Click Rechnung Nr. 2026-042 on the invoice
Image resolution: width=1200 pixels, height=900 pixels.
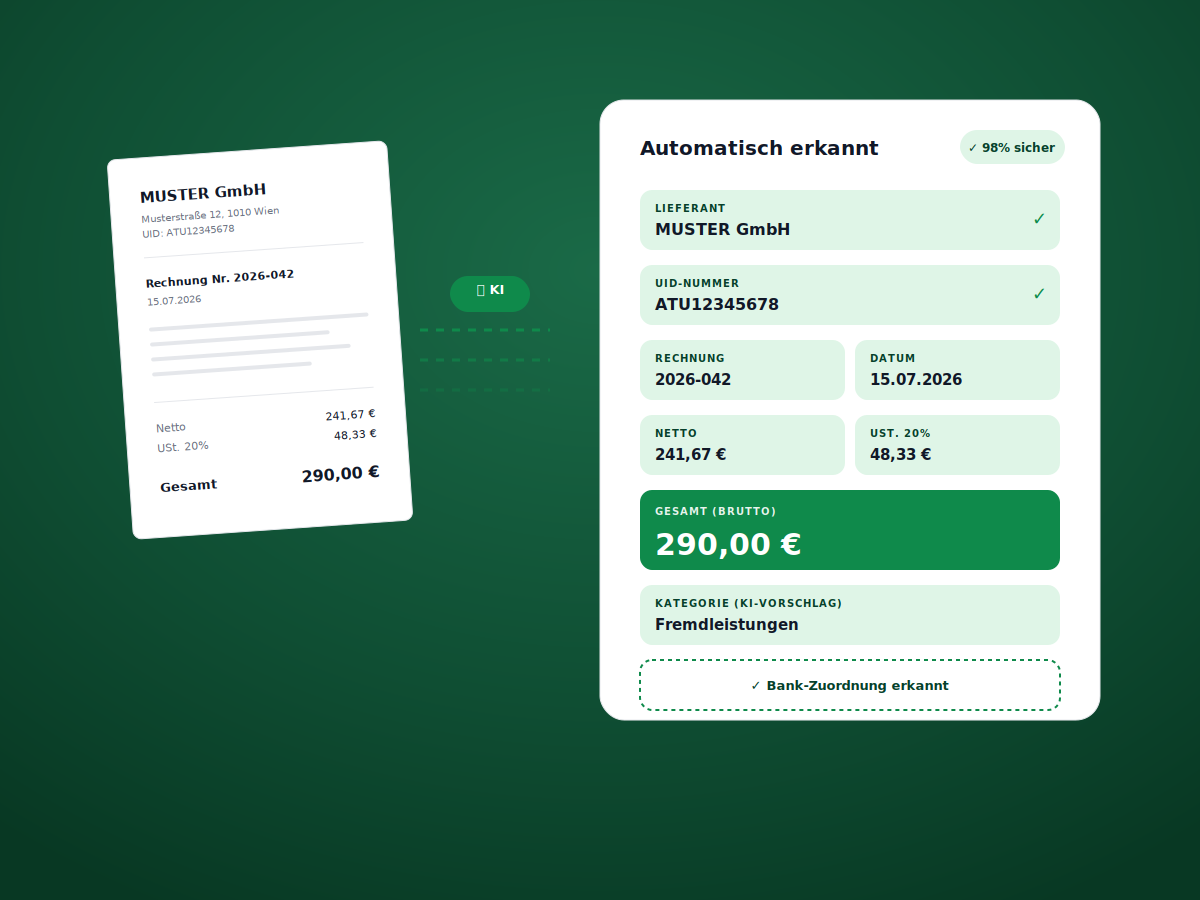(x=220, y=278)
